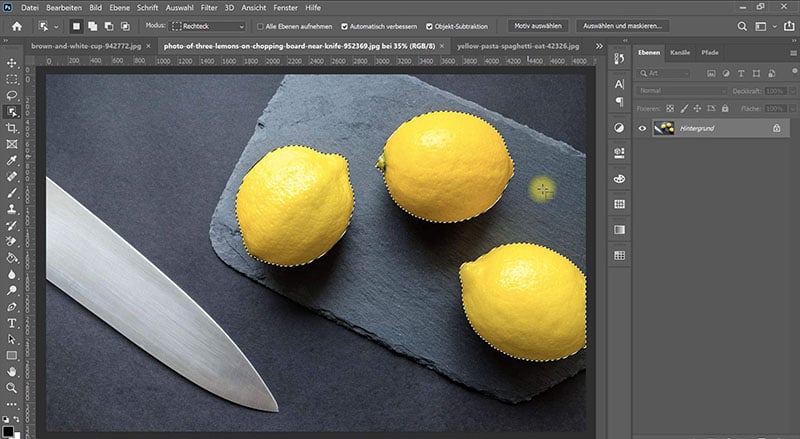Select the Lasso tool
800x439 pixels.
tap(11, 95)
